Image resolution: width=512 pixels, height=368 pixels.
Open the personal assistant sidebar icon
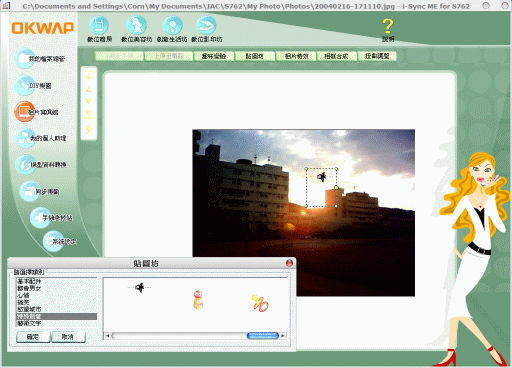coord(25,138)
